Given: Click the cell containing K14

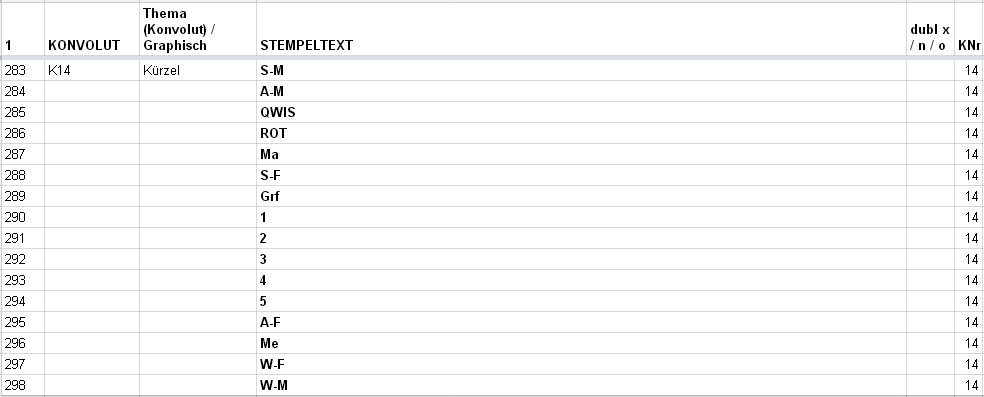Looking at the screenshot, I should [92, 71].
